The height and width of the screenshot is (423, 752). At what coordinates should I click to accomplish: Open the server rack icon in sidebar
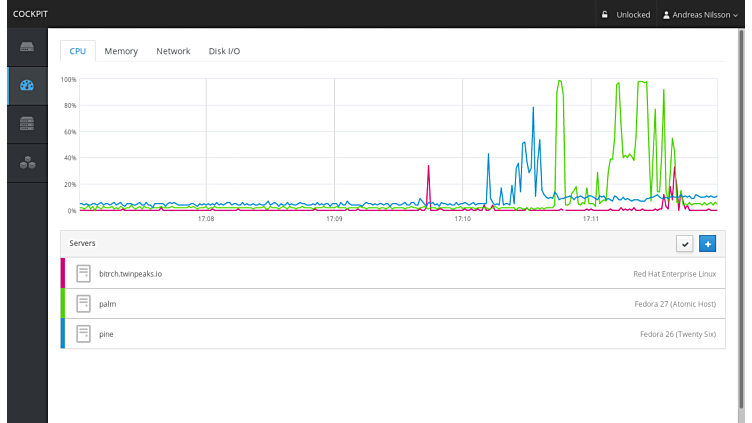click(27, 124)
